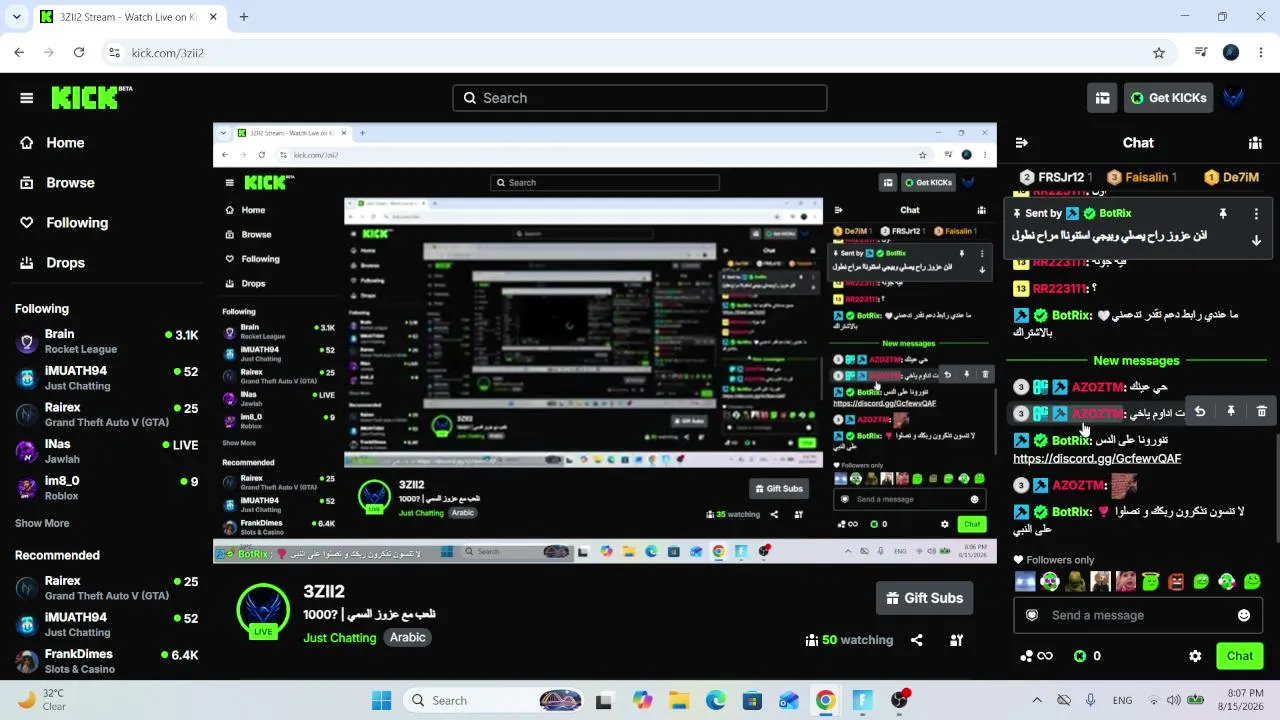Open the discord.gg/GcfewvQAF link

tap(1097, 459)
